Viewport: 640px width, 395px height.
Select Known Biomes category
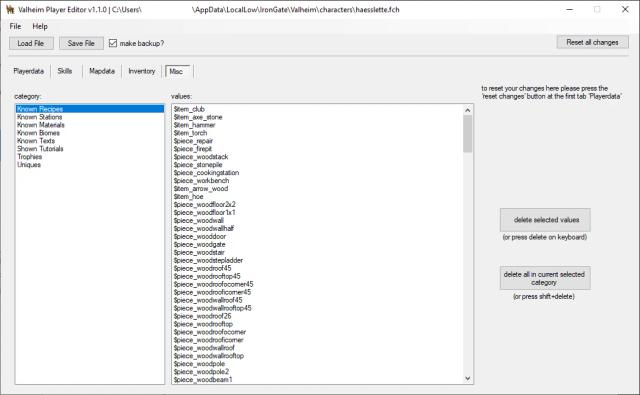(90, 133)
